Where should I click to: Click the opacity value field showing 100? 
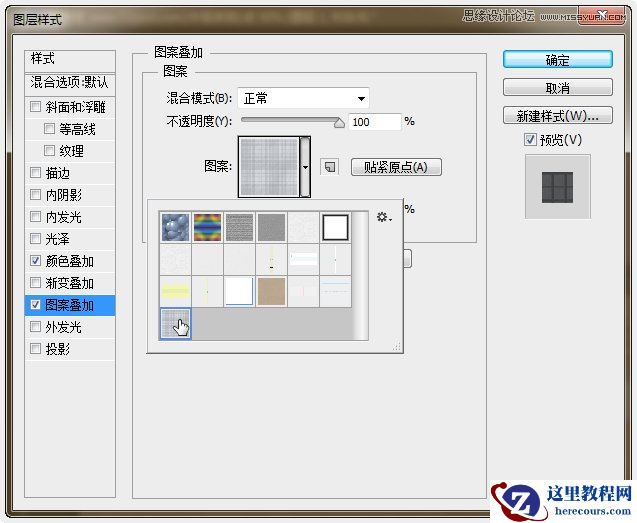(x=375, y=122)
